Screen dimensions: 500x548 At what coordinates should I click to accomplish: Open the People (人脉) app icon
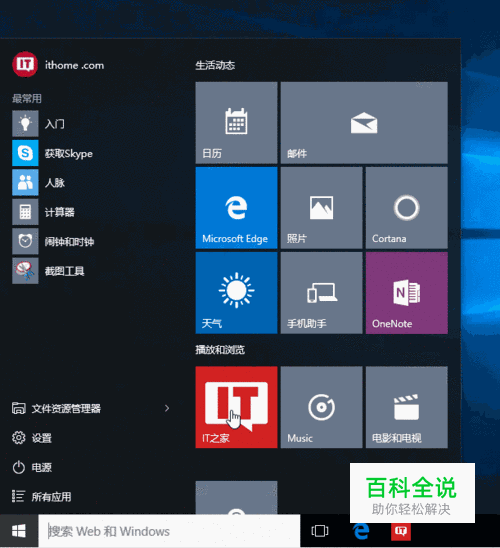tap(25, 182)
